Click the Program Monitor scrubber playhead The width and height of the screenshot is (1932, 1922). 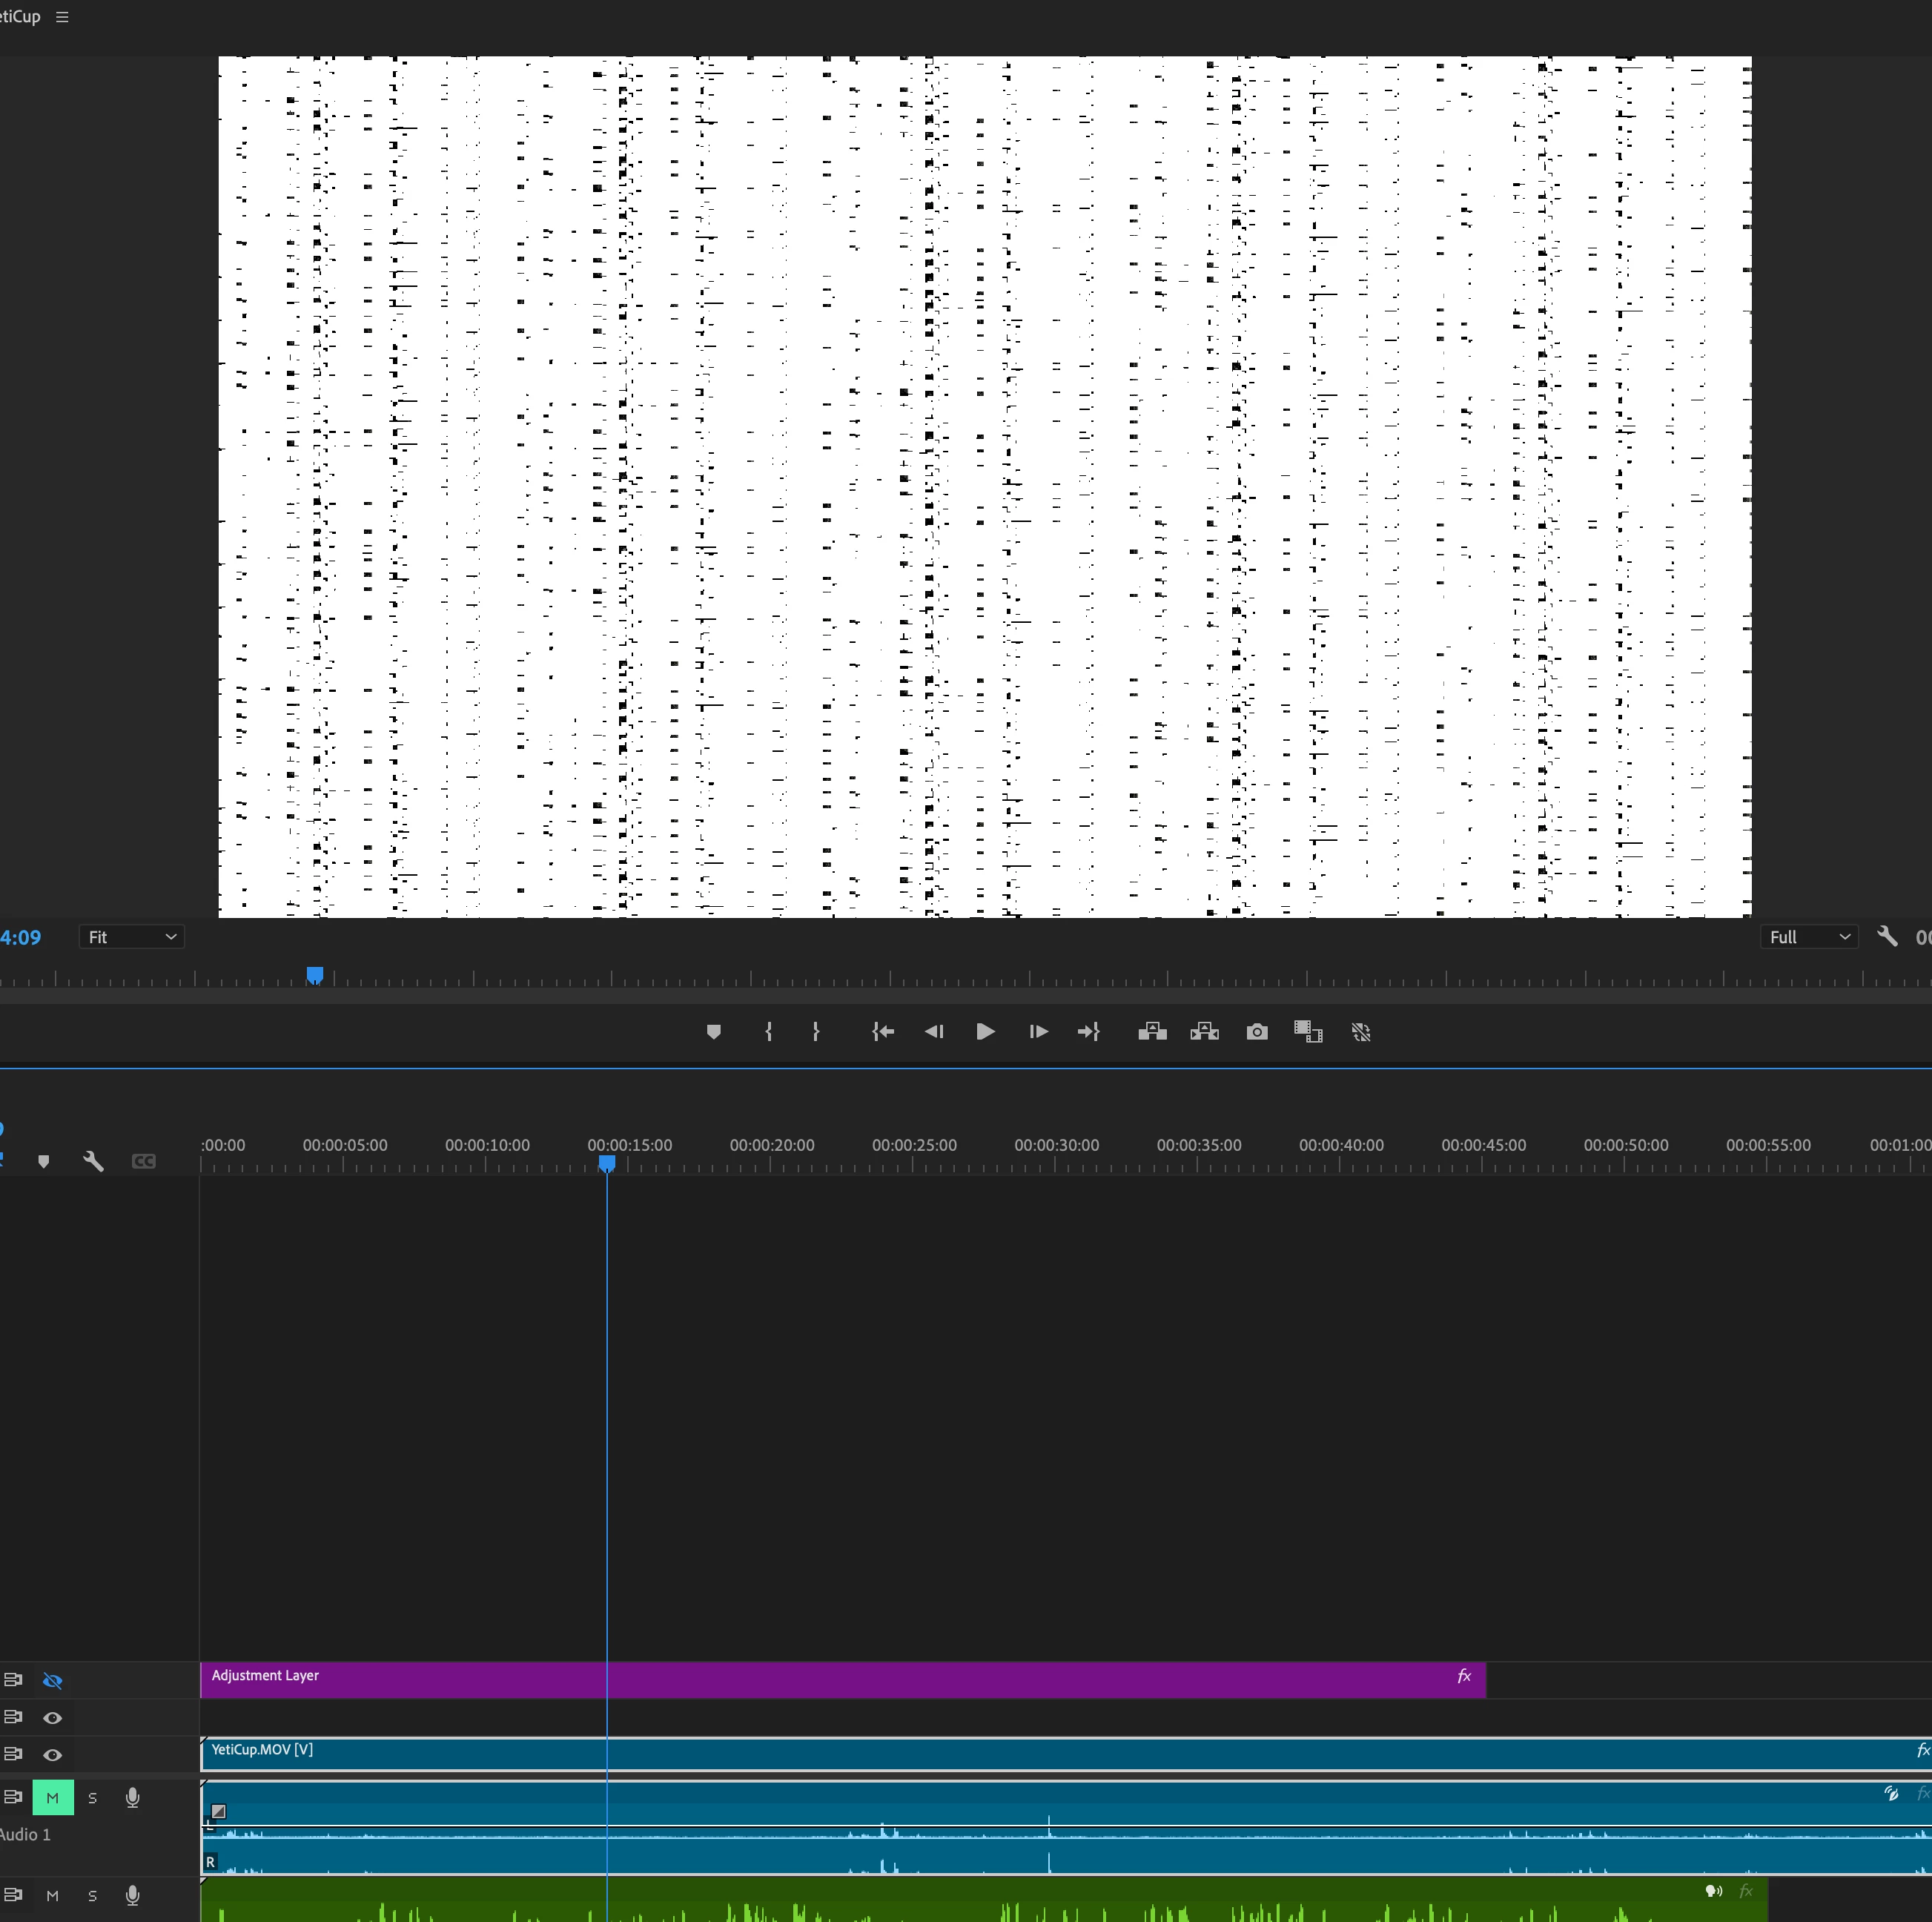coord(315,974)
